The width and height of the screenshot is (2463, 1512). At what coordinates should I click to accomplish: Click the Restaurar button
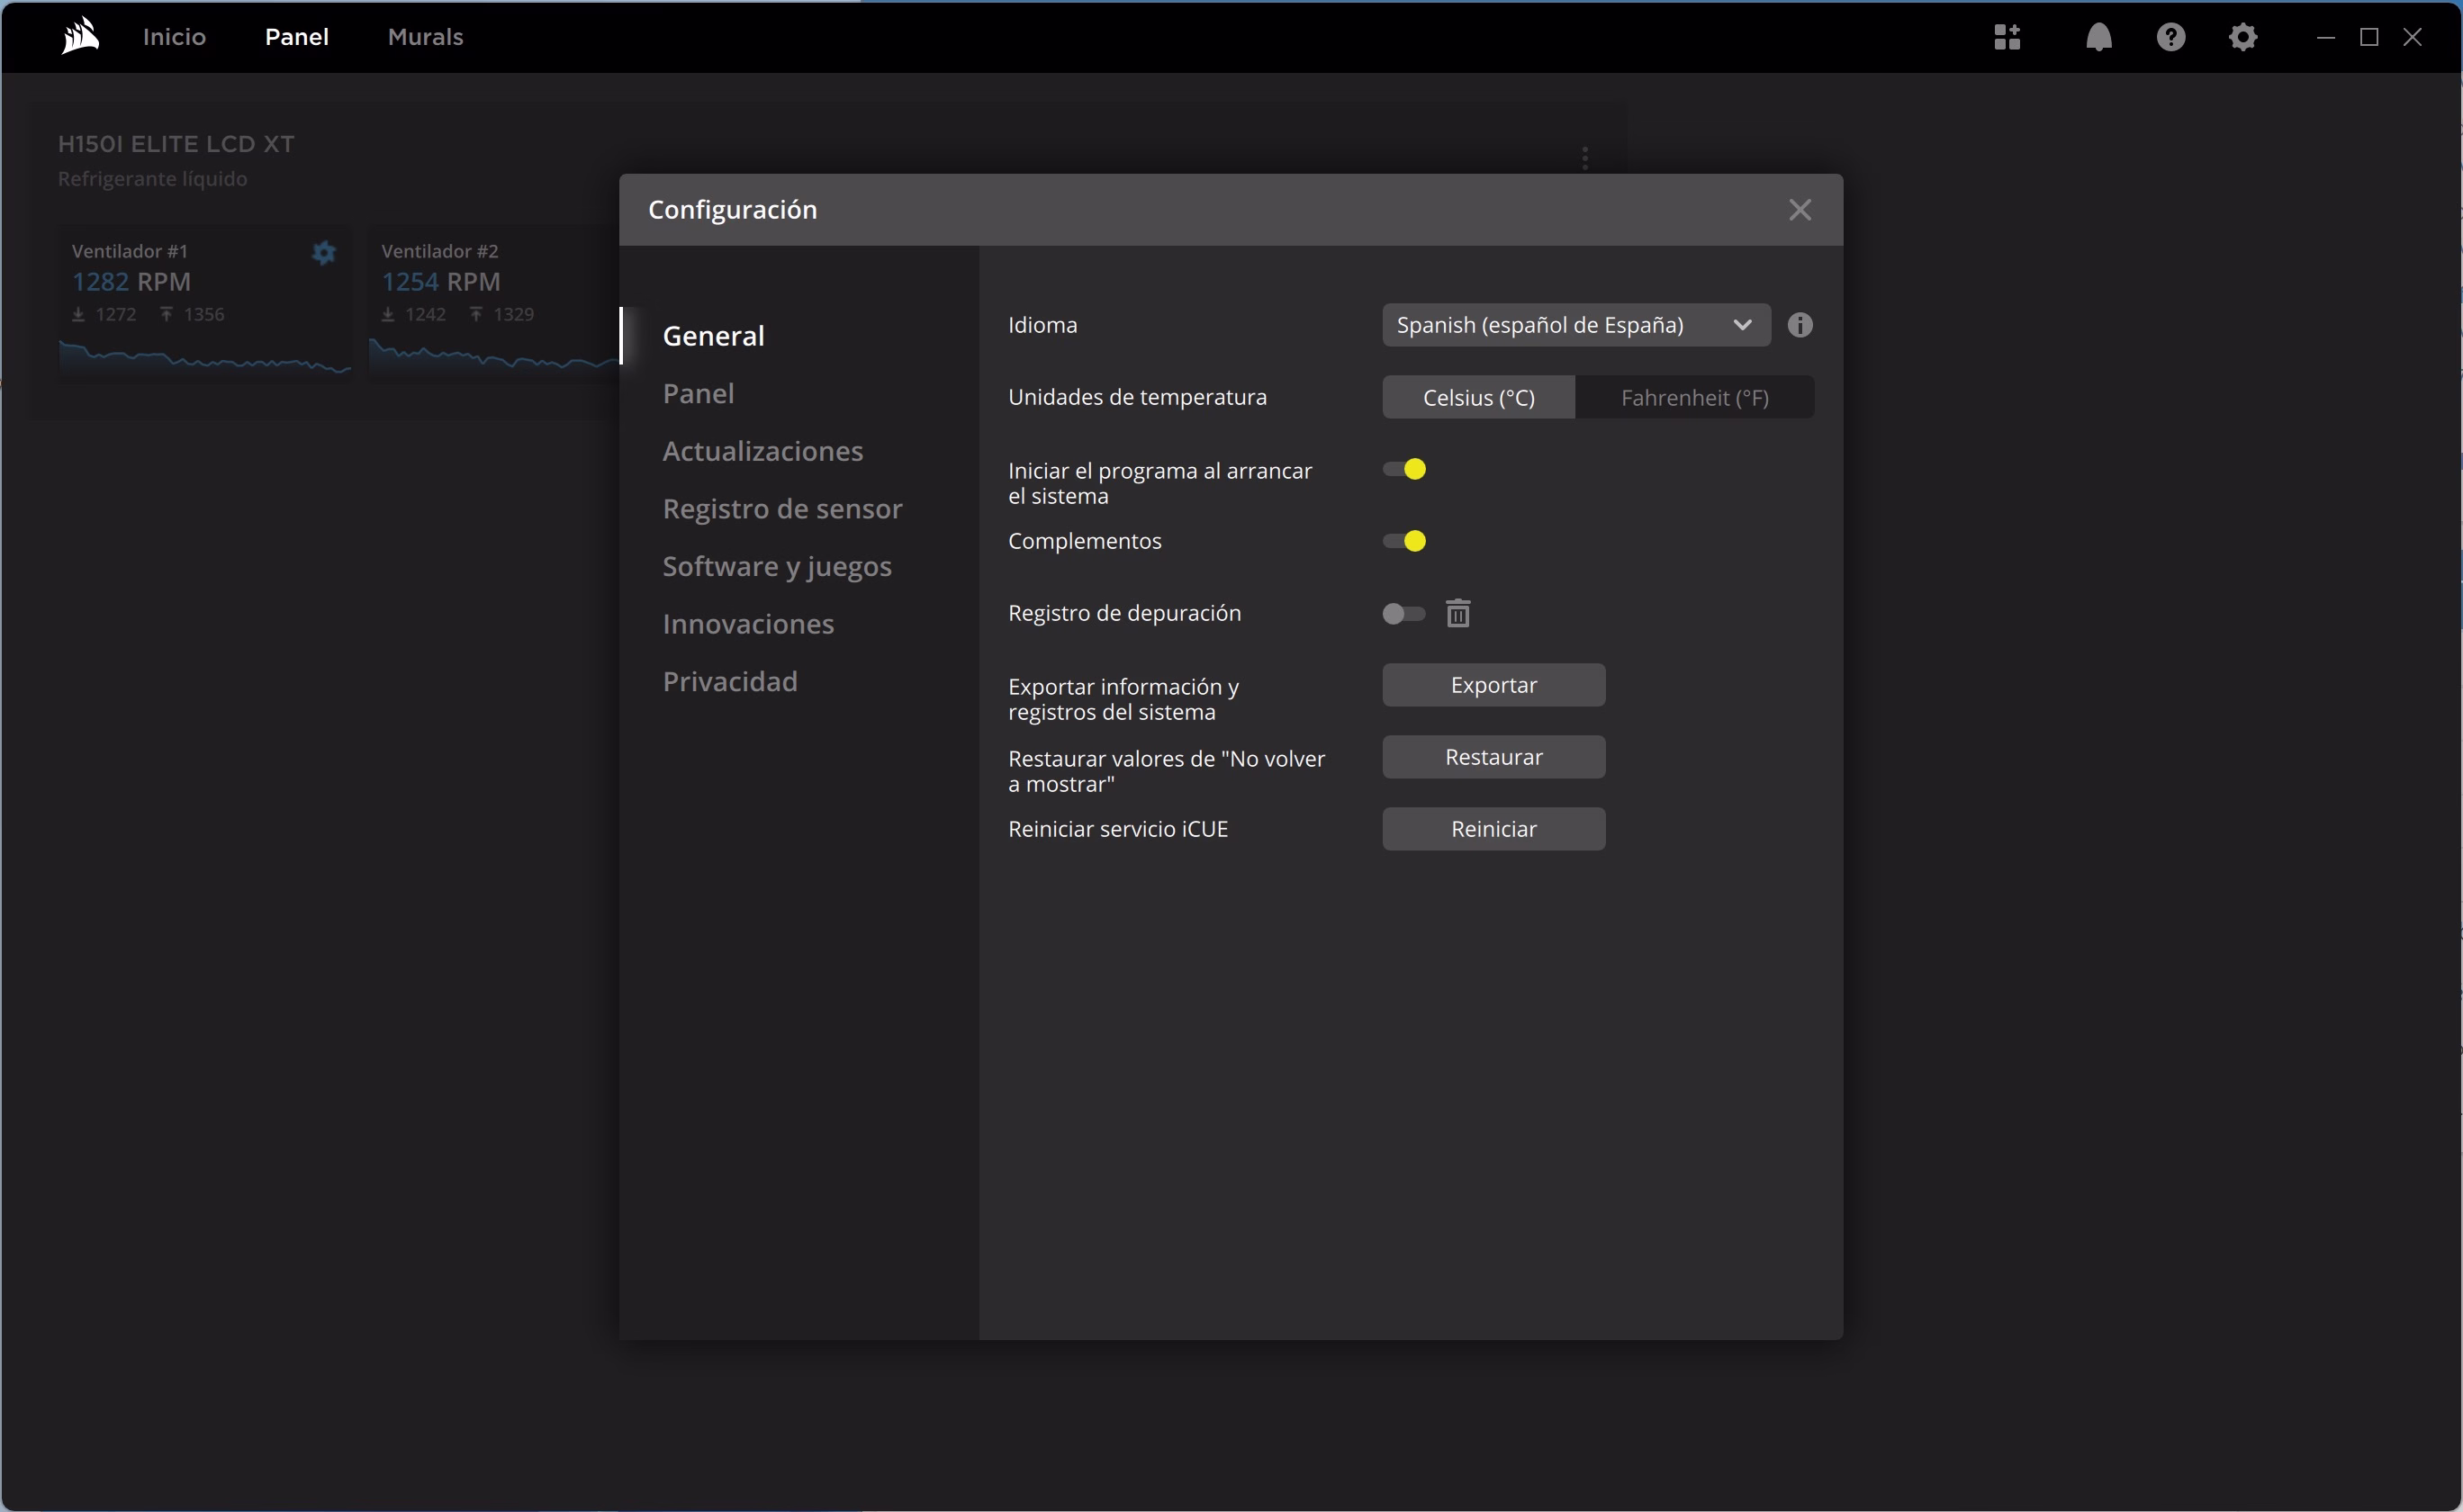1493,757
